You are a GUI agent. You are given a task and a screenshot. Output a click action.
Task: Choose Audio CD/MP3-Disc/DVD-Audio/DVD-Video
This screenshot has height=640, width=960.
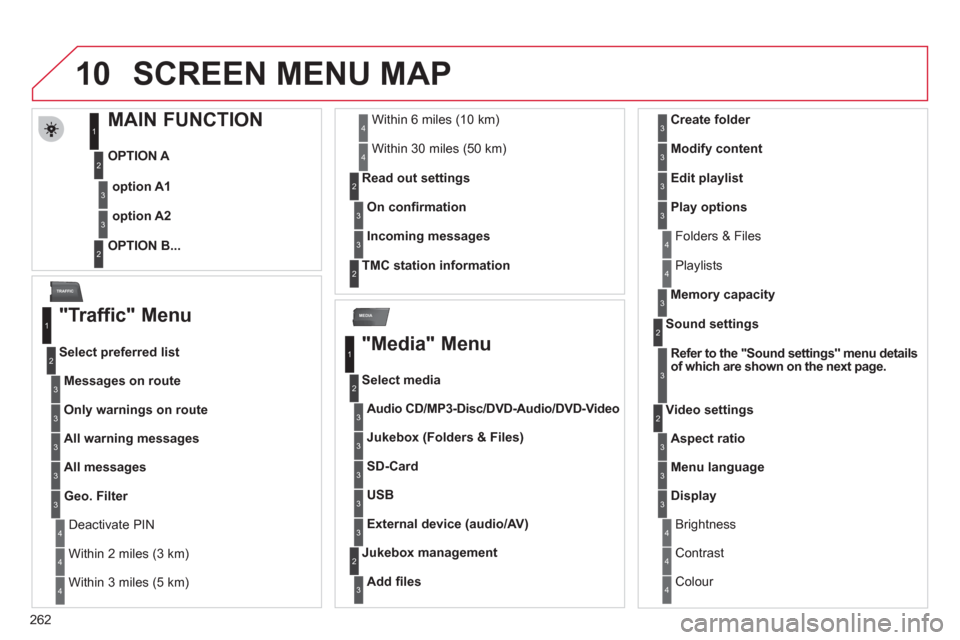[493, 408]
